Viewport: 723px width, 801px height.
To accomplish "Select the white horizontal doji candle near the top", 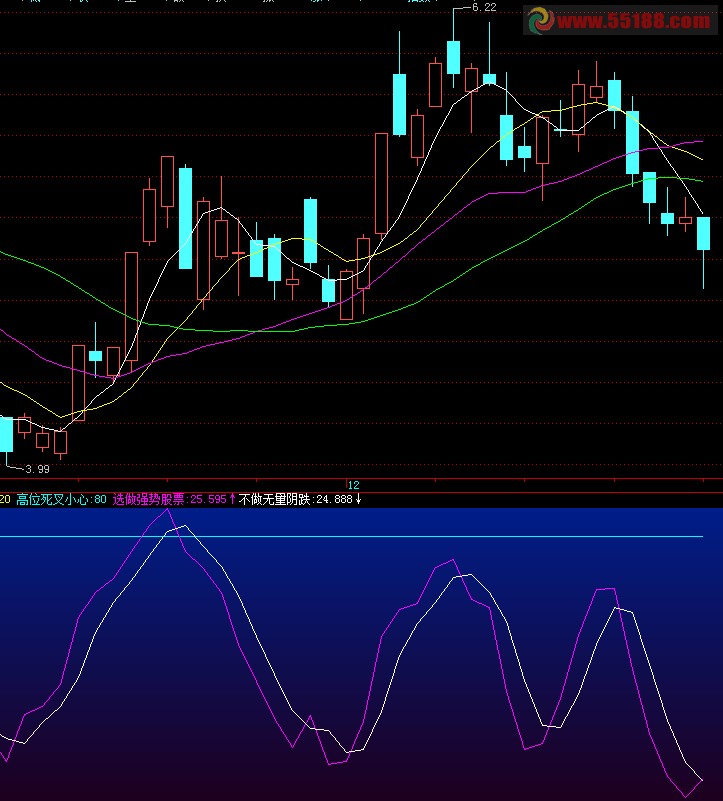I will [567, 130].
